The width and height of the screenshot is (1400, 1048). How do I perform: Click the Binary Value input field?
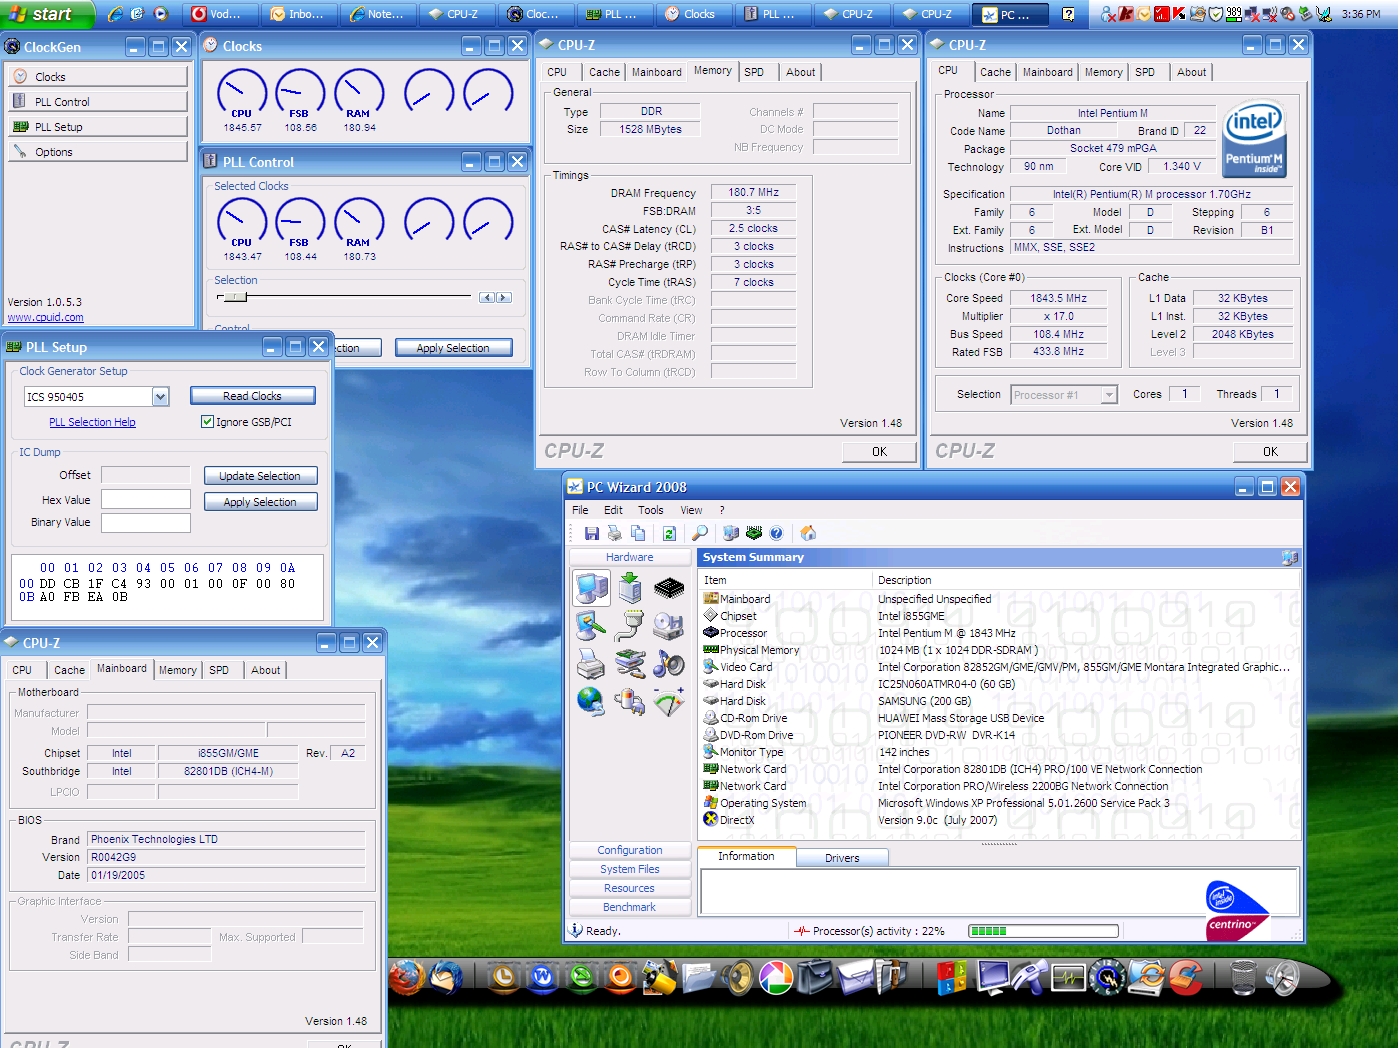pos(146,522)
